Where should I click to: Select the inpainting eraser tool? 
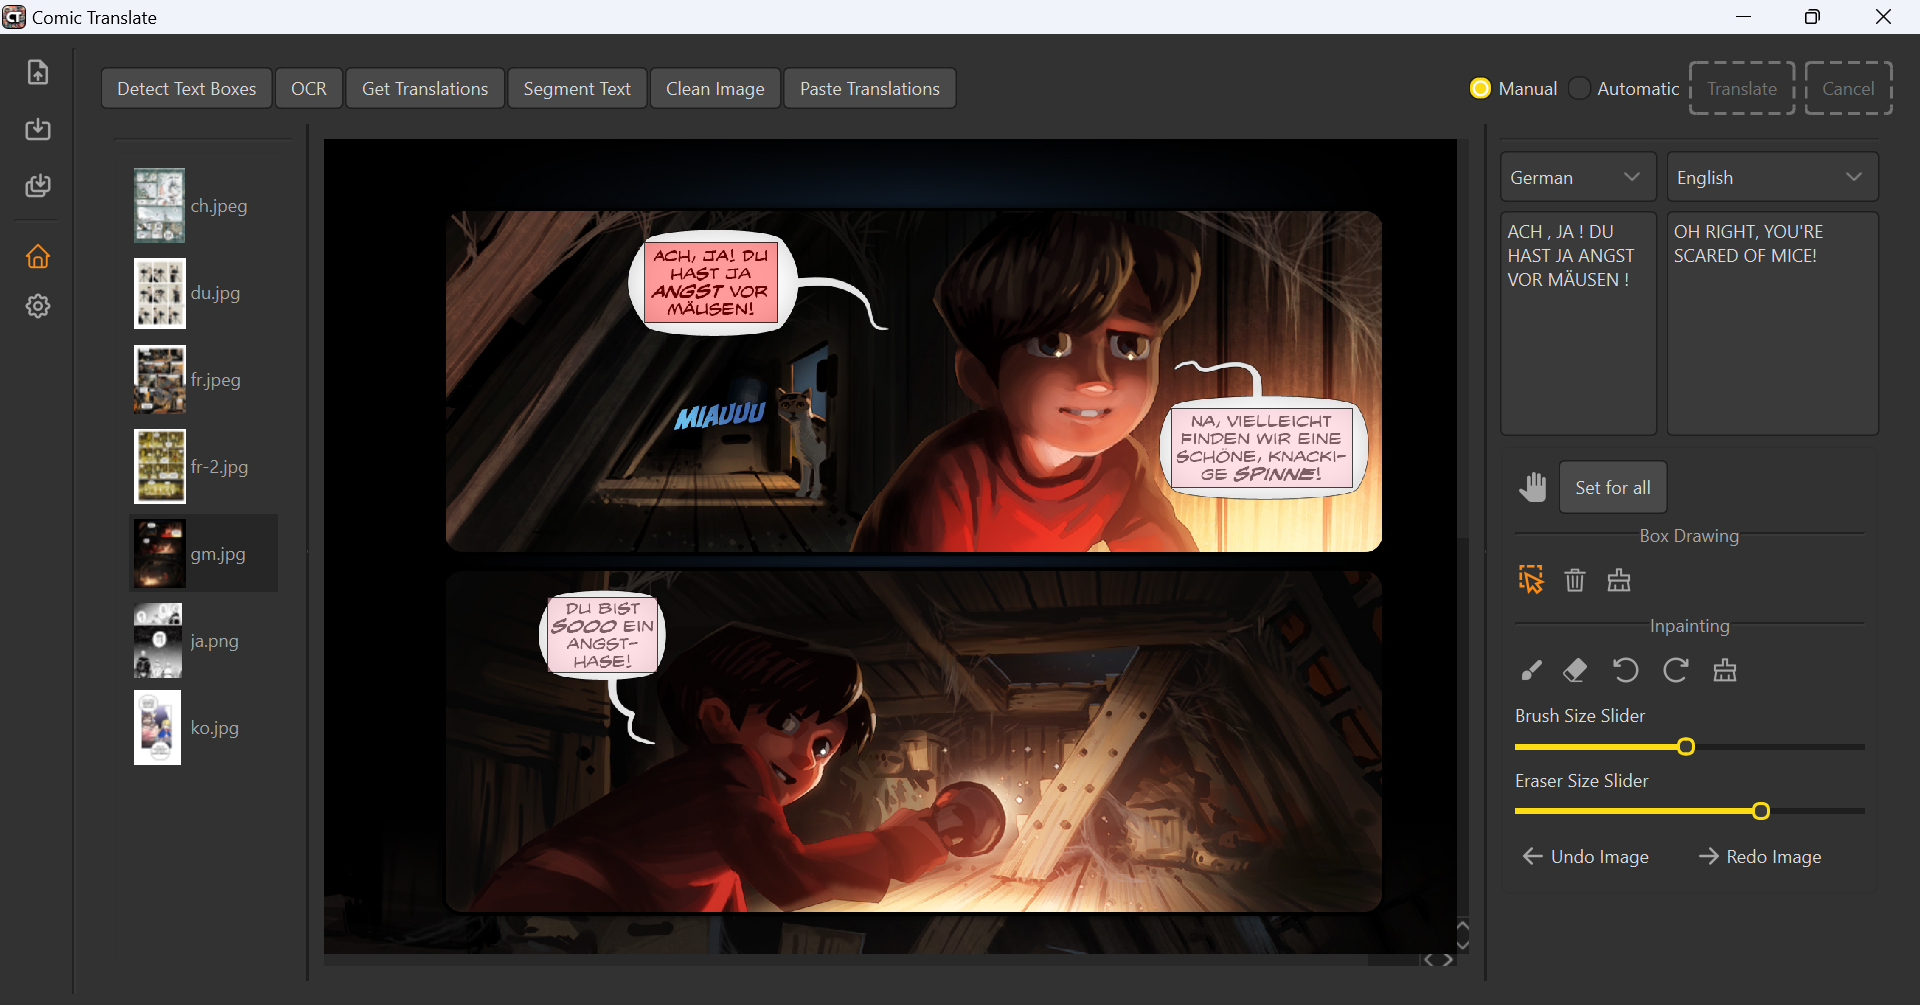tap(1574, 670)
